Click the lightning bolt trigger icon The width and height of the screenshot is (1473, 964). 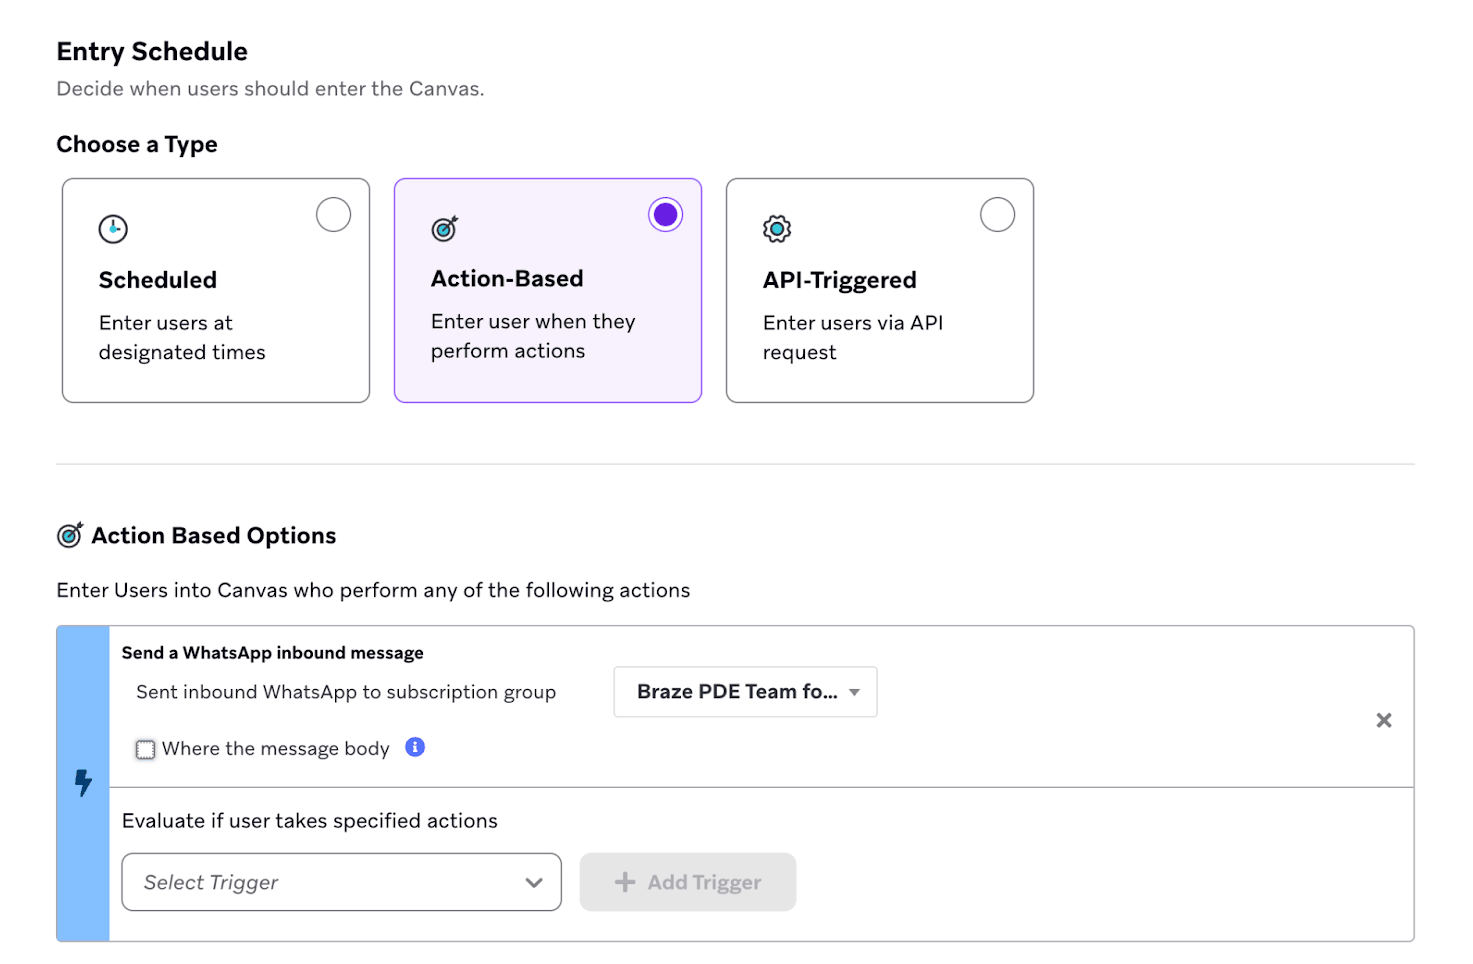click(x=83, y=783)
